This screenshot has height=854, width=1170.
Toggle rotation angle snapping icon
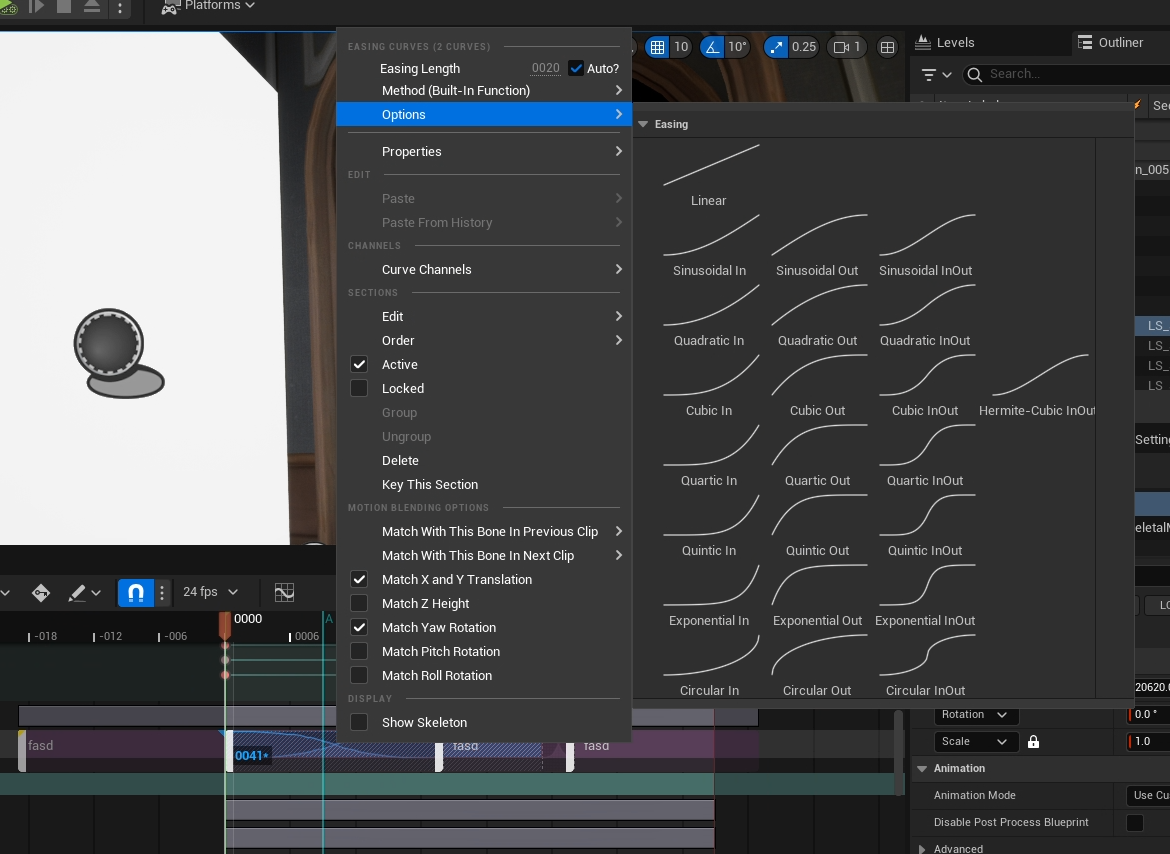pyautogui.click(x=712, y=47)
